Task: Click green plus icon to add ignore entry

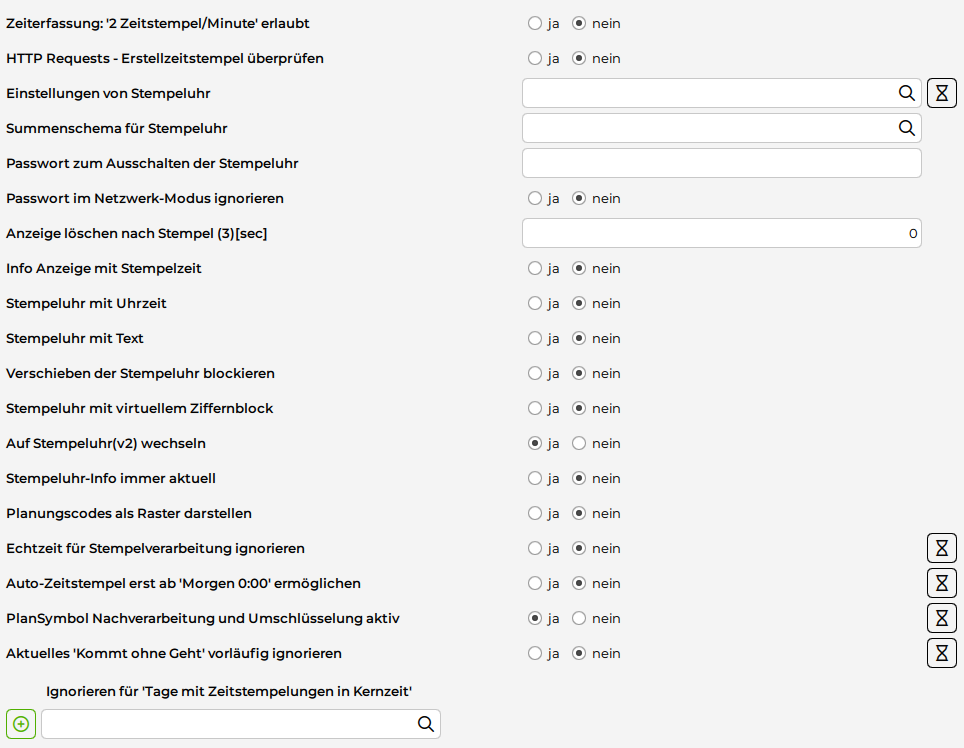Action: 21,724
